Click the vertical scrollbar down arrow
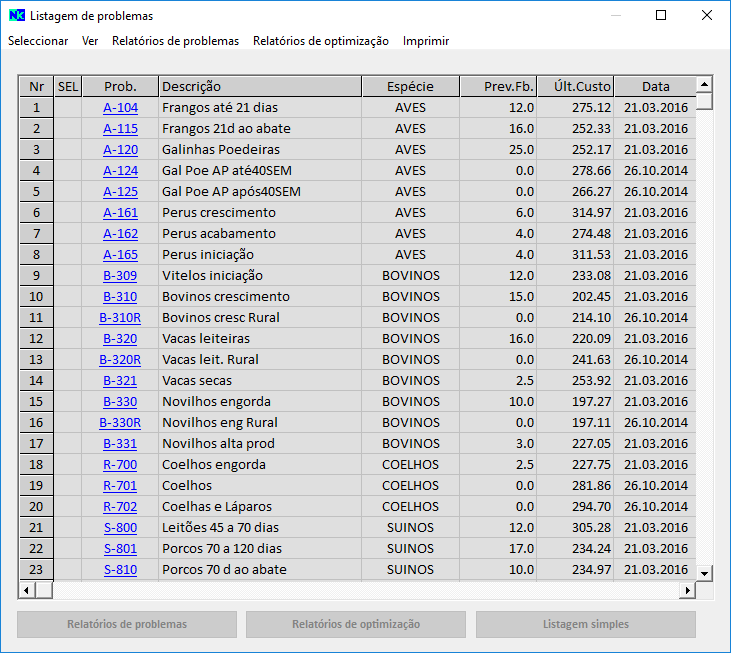This screenshot has height=653, width=731. tap(704, 573)
